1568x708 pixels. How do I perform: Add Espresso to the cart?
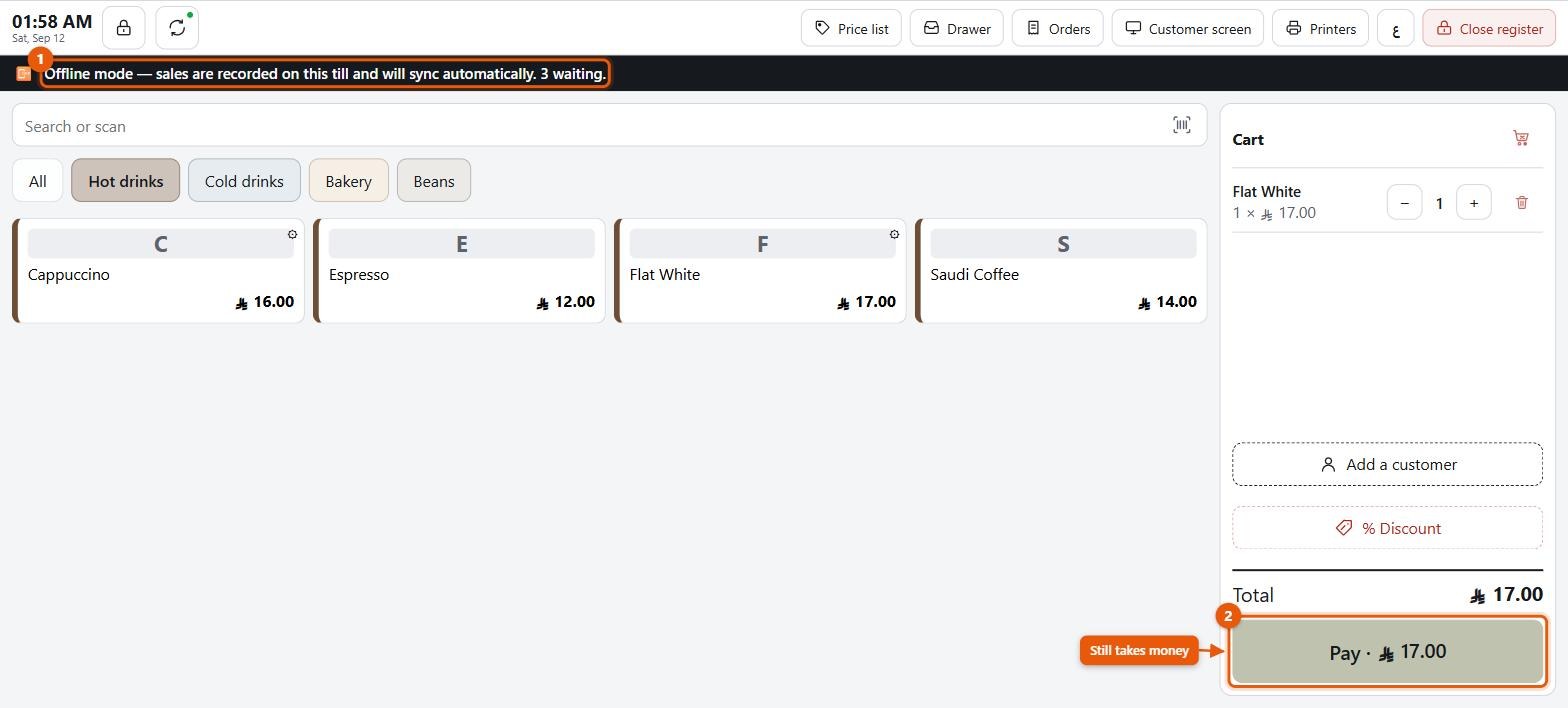click(459, 270)
